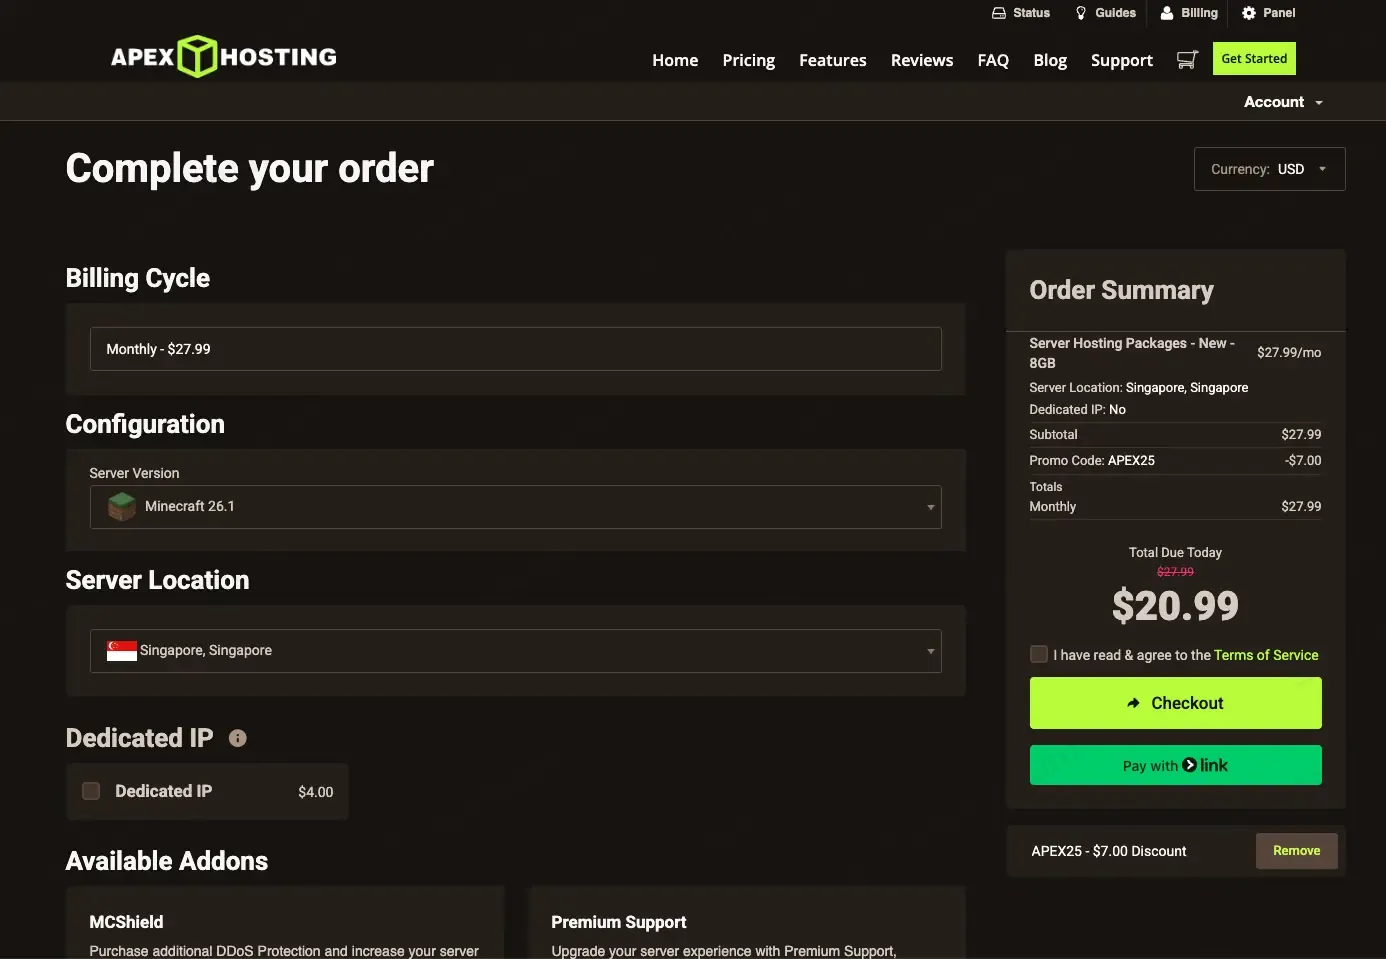Remove the APEX25 discount code
The image size is (1386, 959).
(1297, 851)
